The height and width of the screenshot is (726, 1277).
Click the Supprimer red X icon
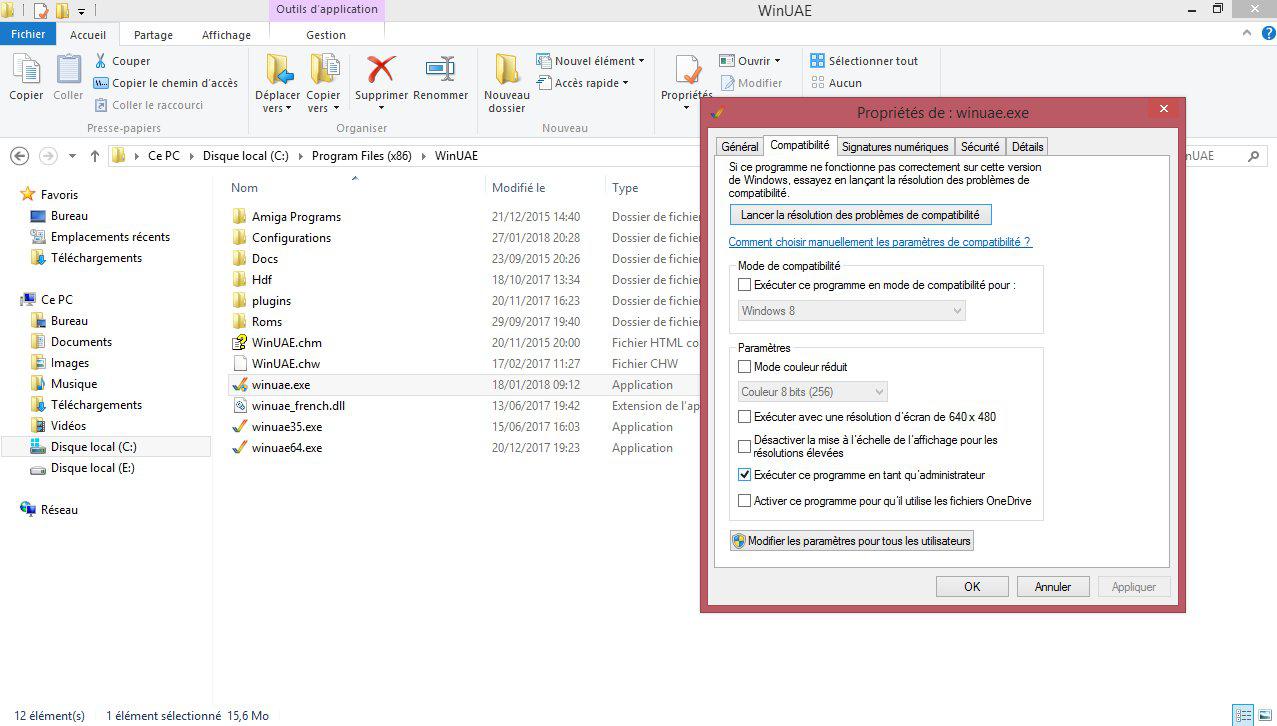pos(381,69)
